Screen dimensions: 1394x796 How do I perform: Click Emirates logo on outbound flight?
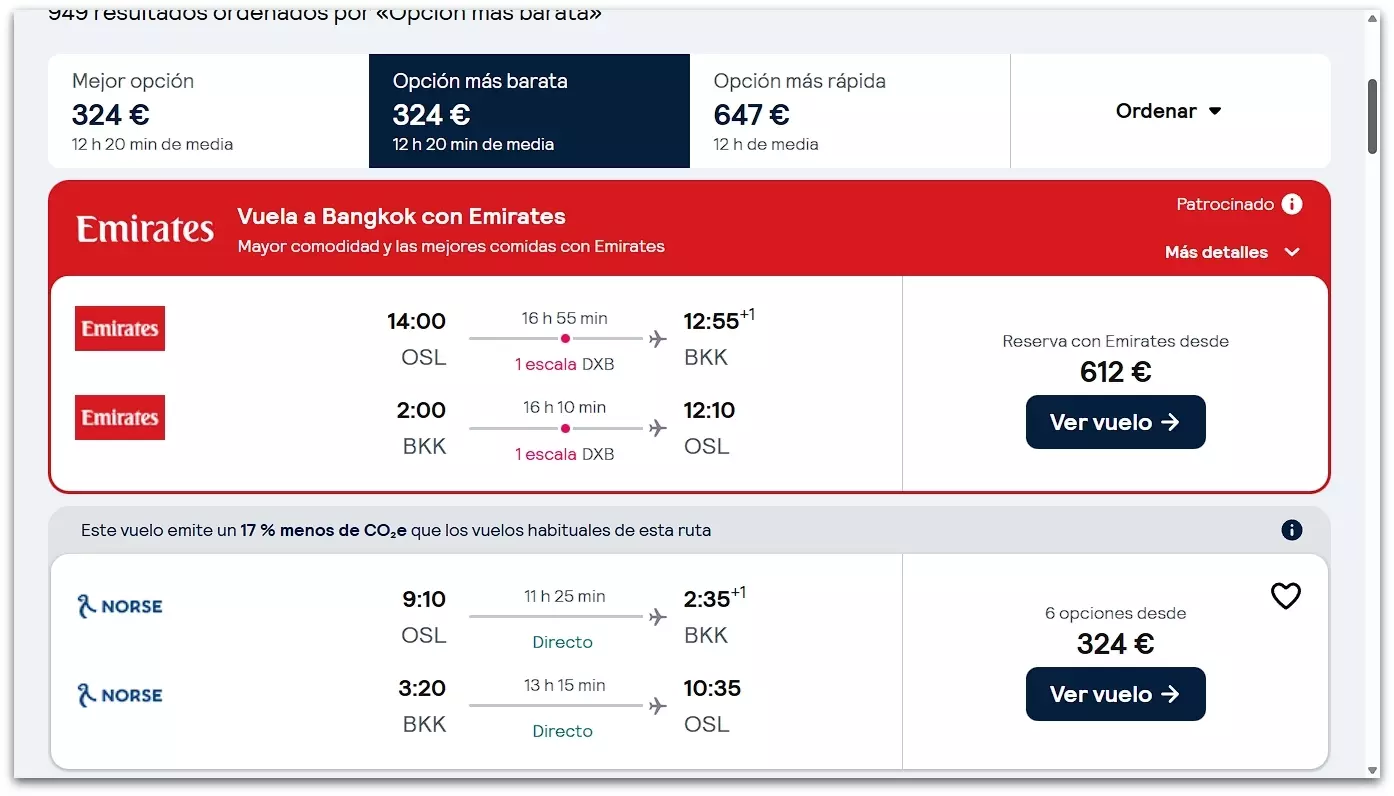(120, 328)
